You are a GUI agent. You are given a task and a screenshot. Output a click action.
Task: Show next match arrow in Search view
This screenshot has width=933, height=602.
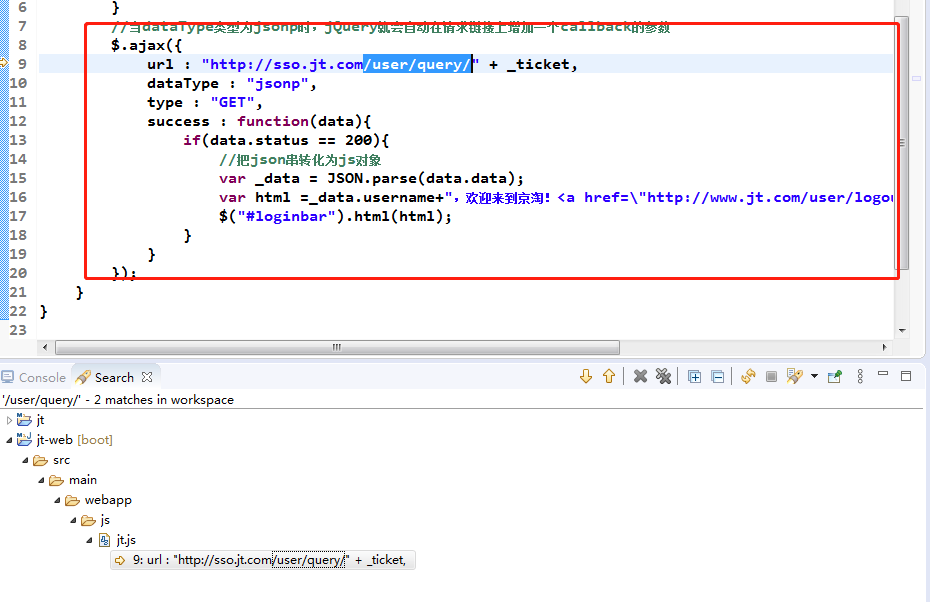coord(586,377)
